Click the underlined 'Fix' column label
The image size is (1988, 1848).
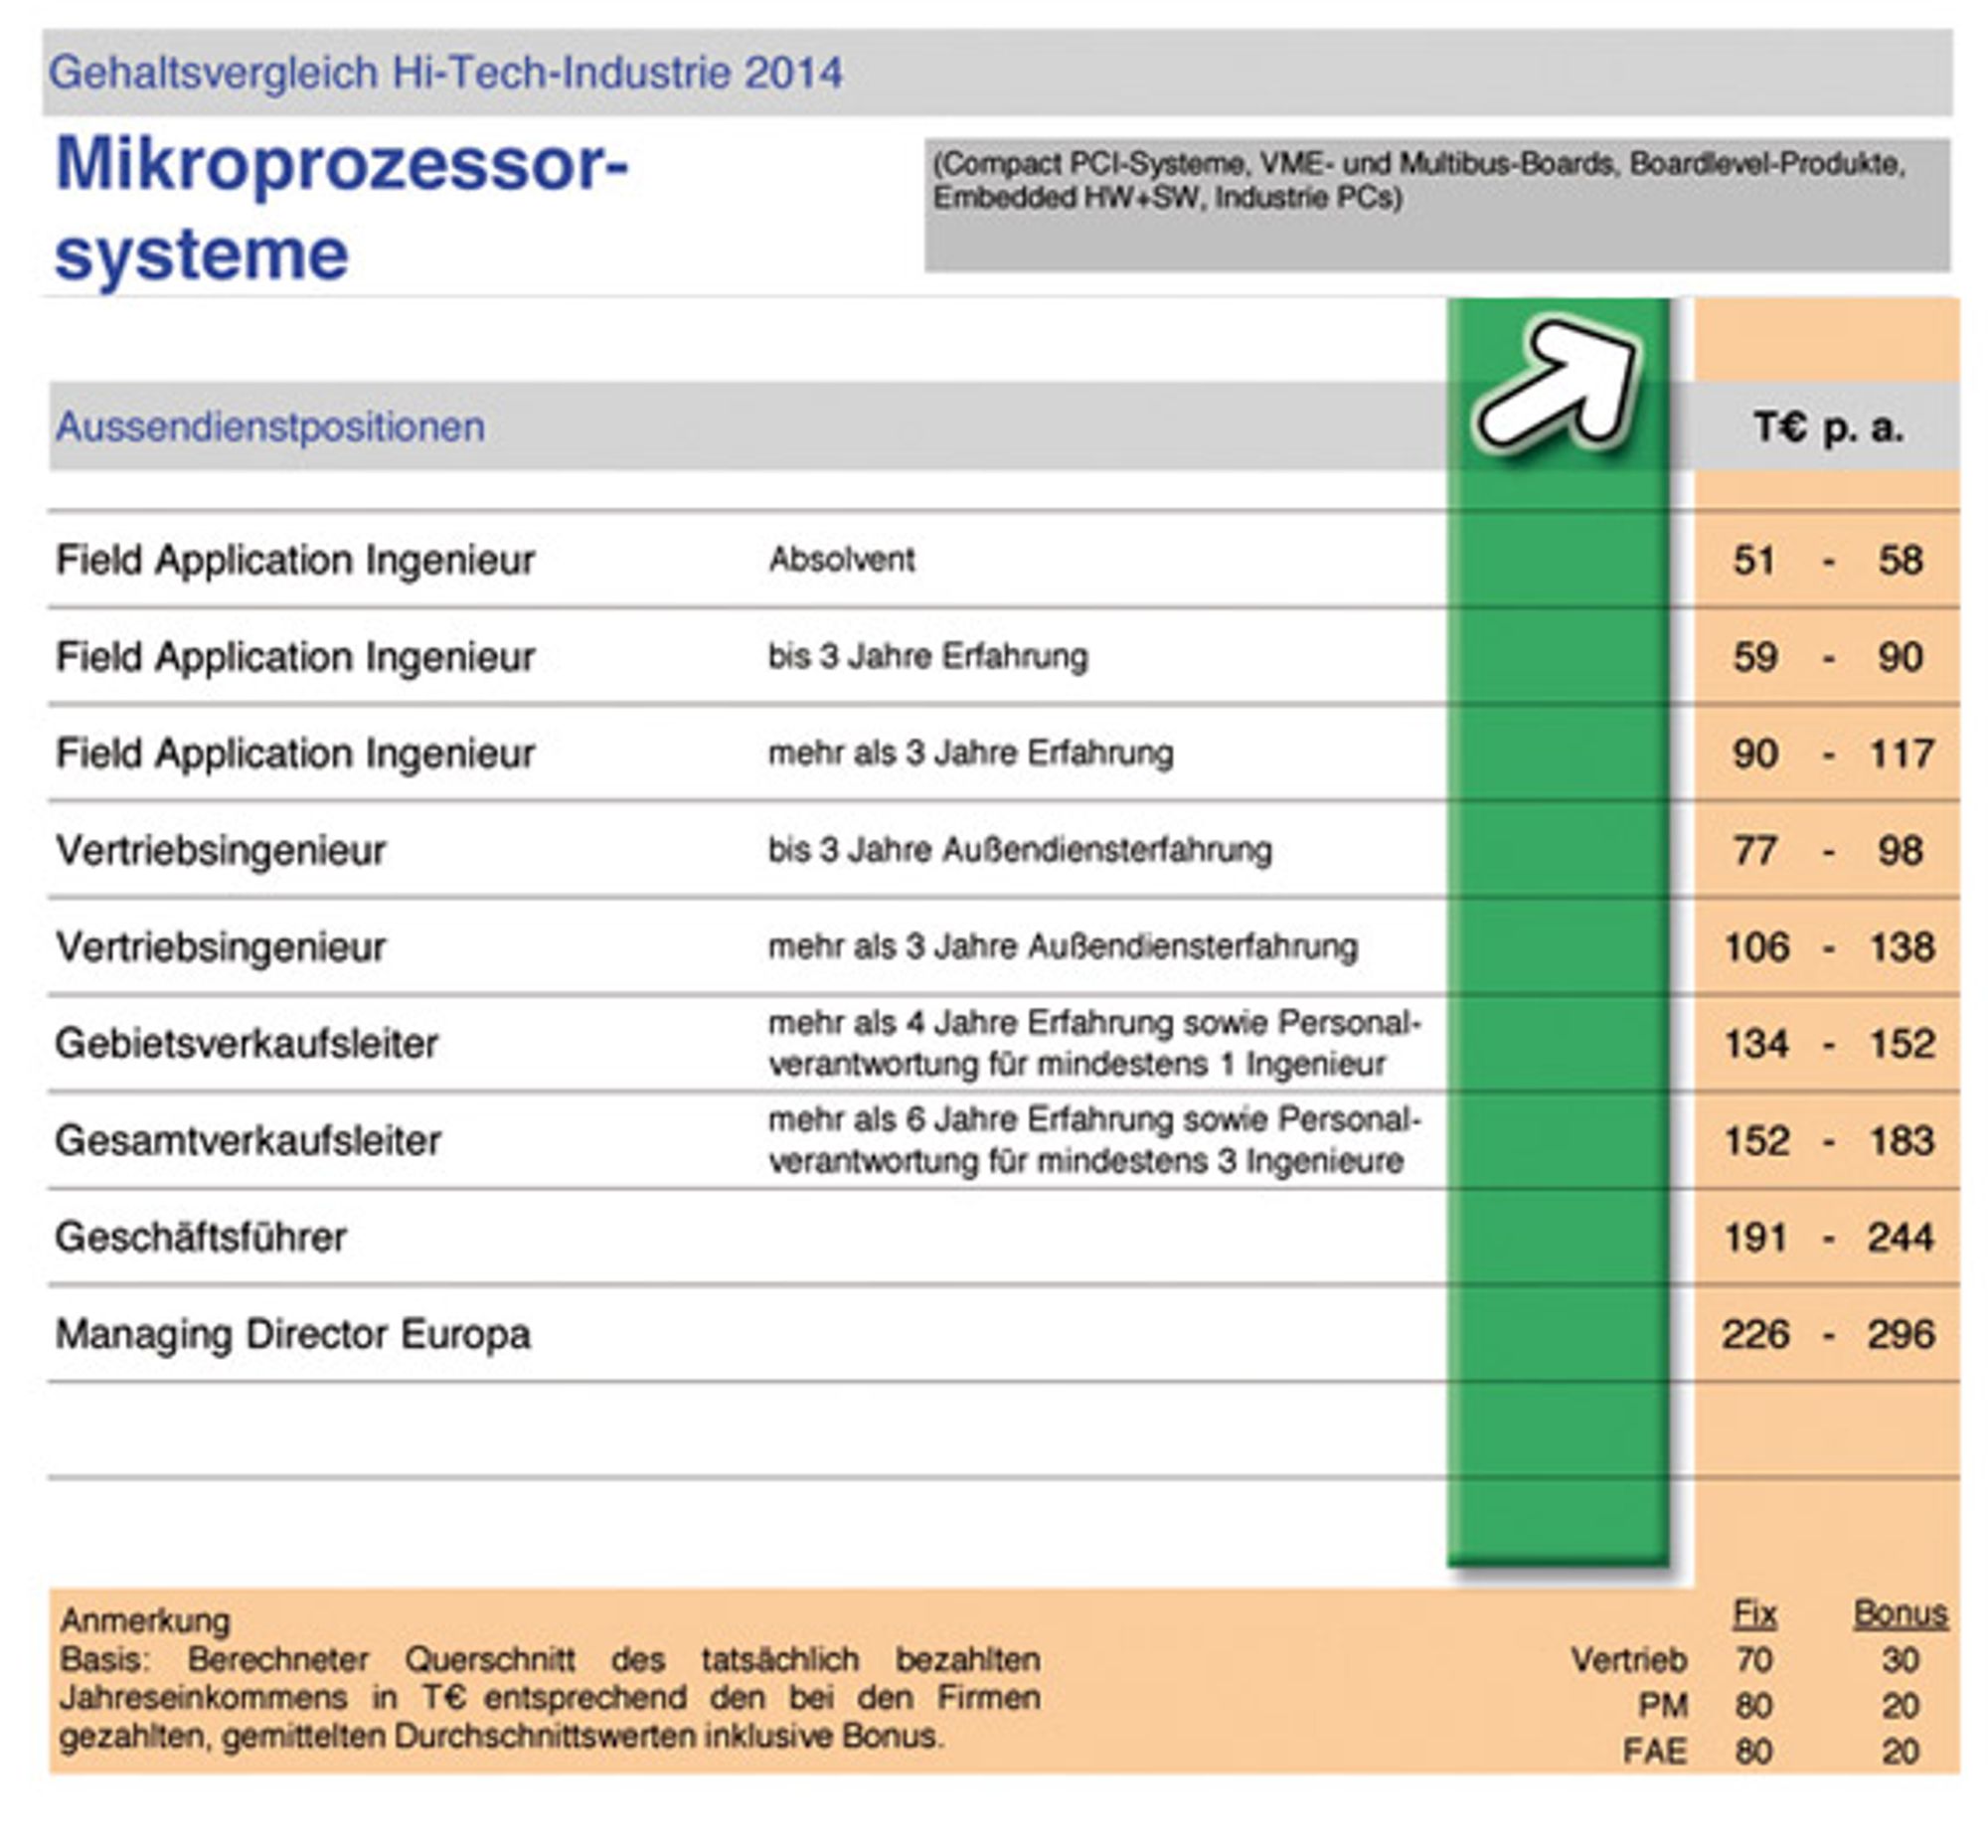(x=1755, y=1614)
